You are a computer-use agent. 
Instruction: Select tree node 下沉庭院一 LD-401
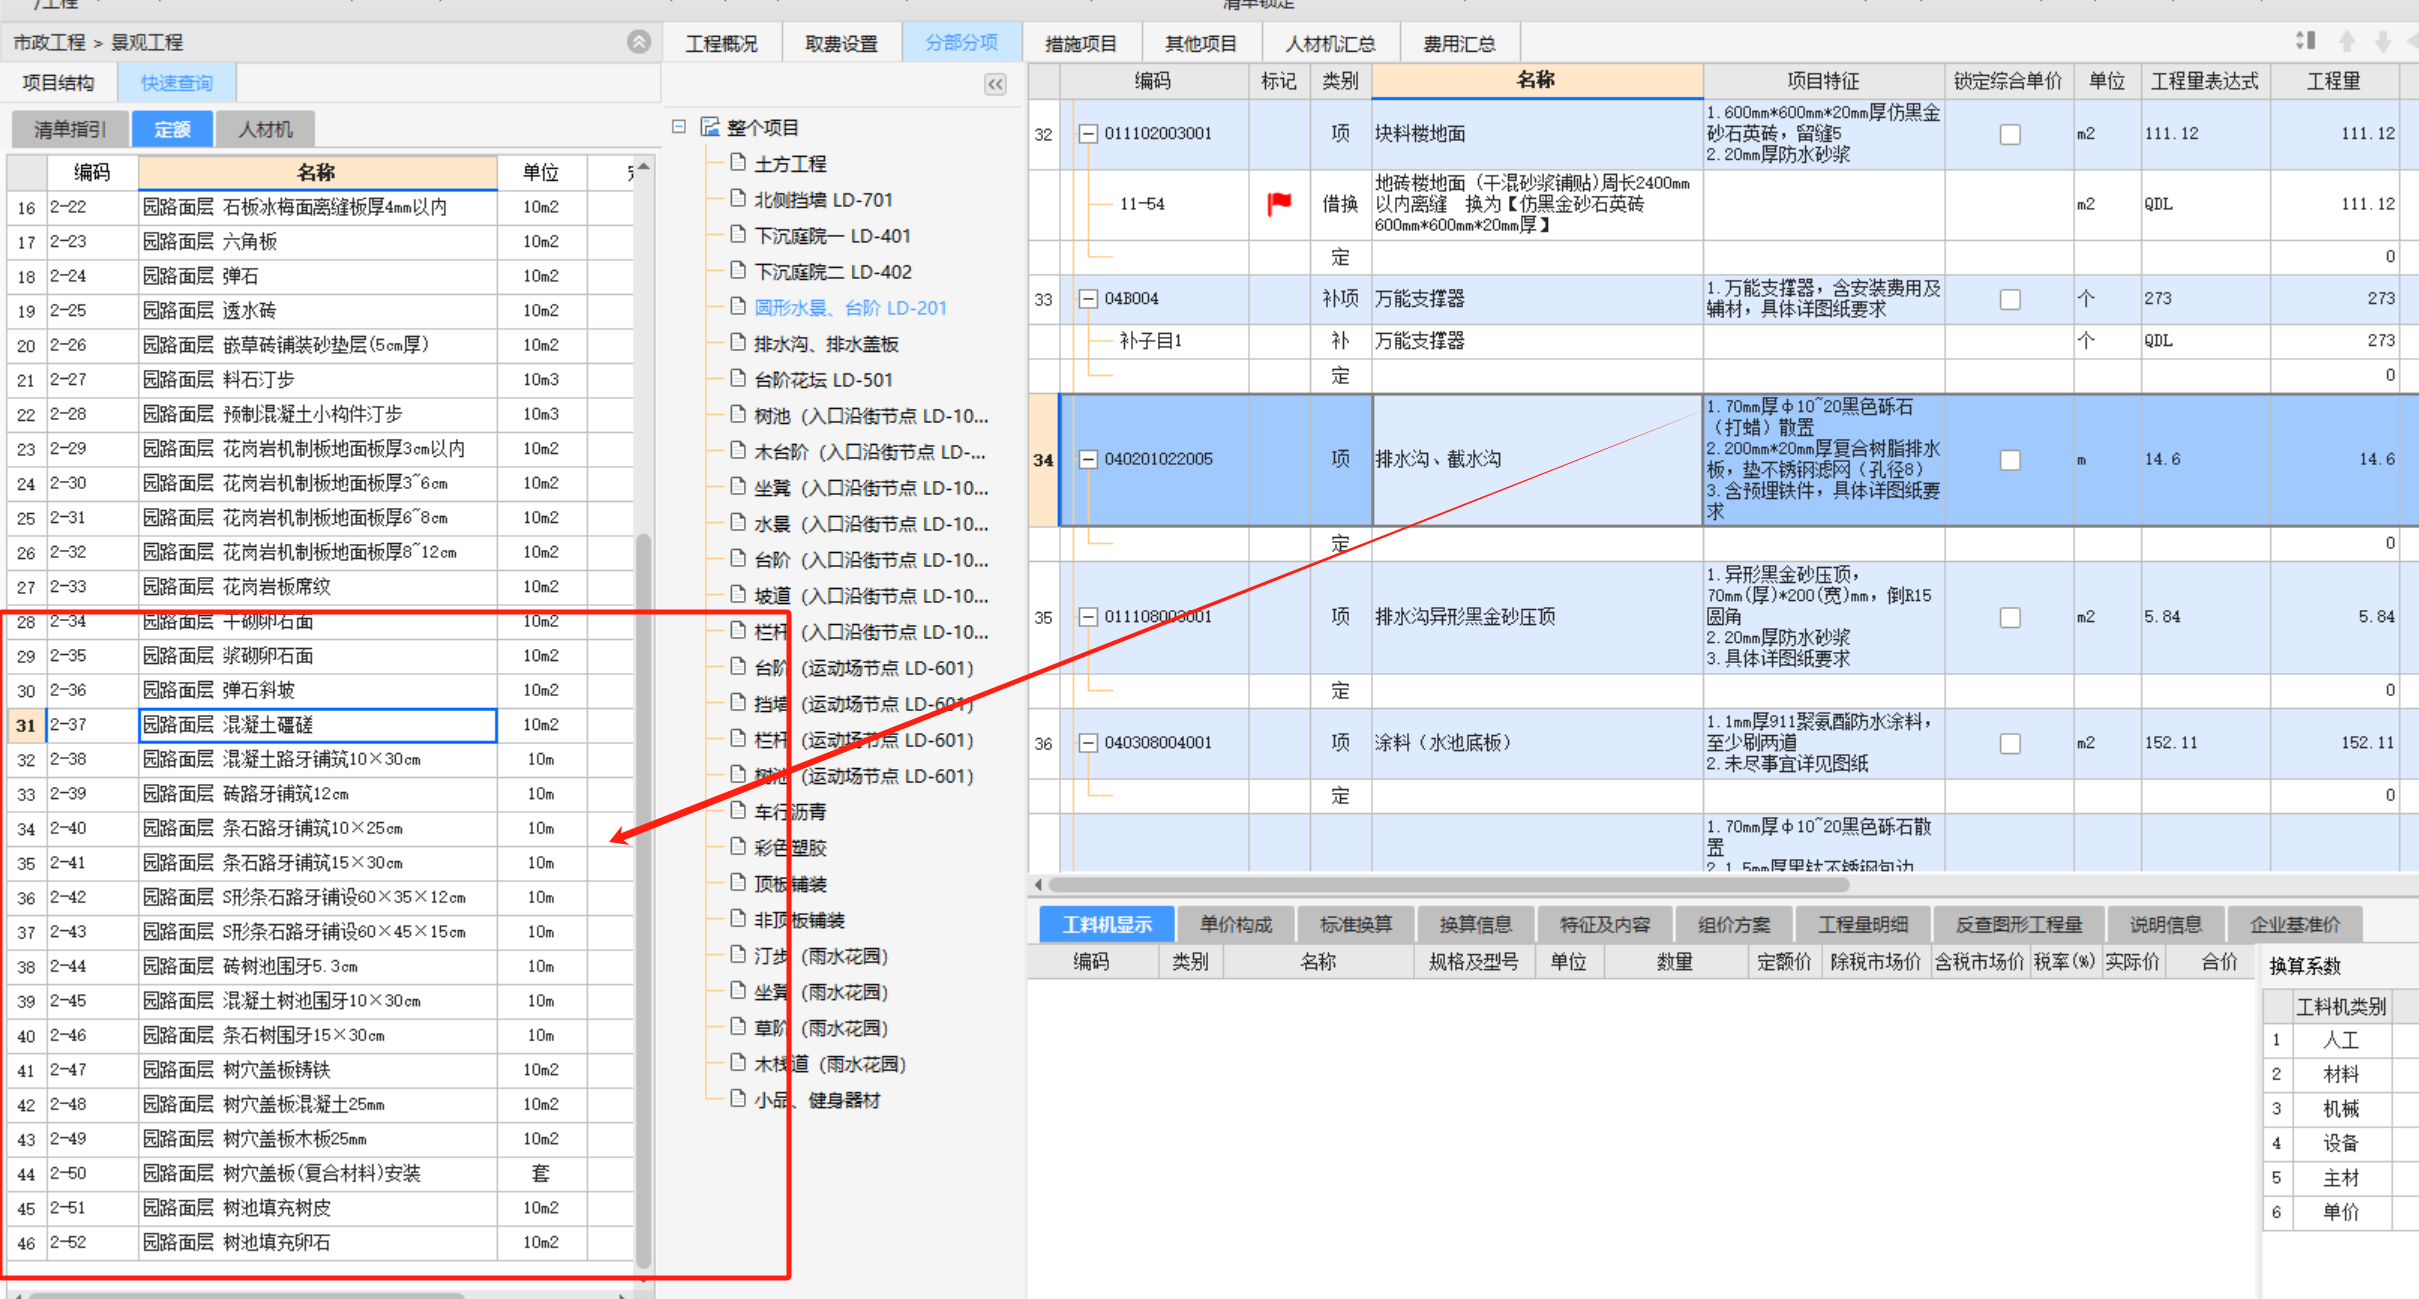(x=832, y=236)
